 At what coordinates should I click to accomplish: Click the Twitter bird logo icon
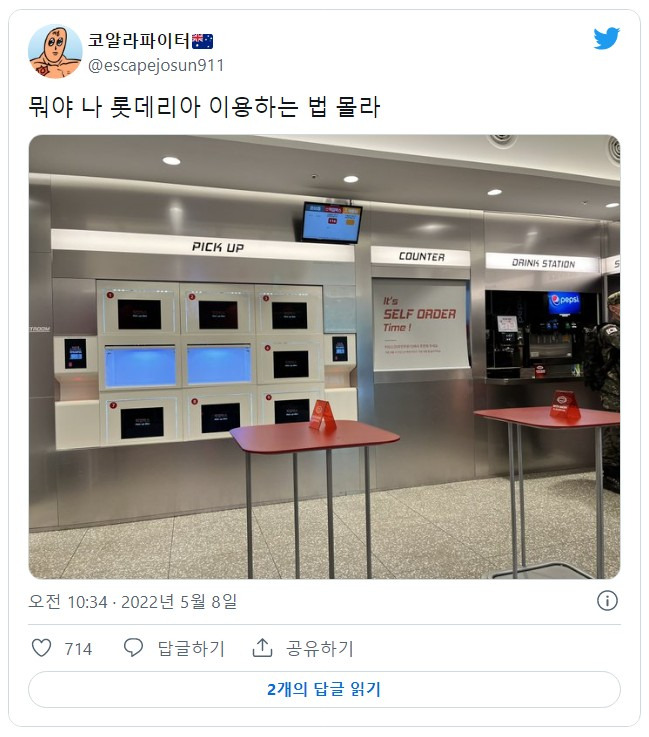pyautogui.click(x=606, y=39)
